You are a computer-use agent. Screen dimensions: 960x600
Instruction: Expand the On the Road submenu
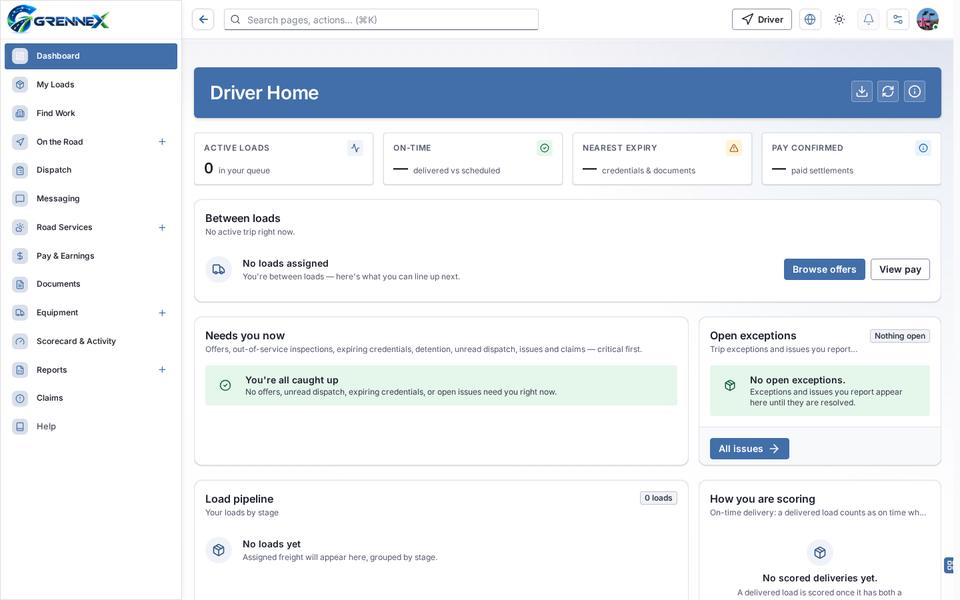point(162,142)
